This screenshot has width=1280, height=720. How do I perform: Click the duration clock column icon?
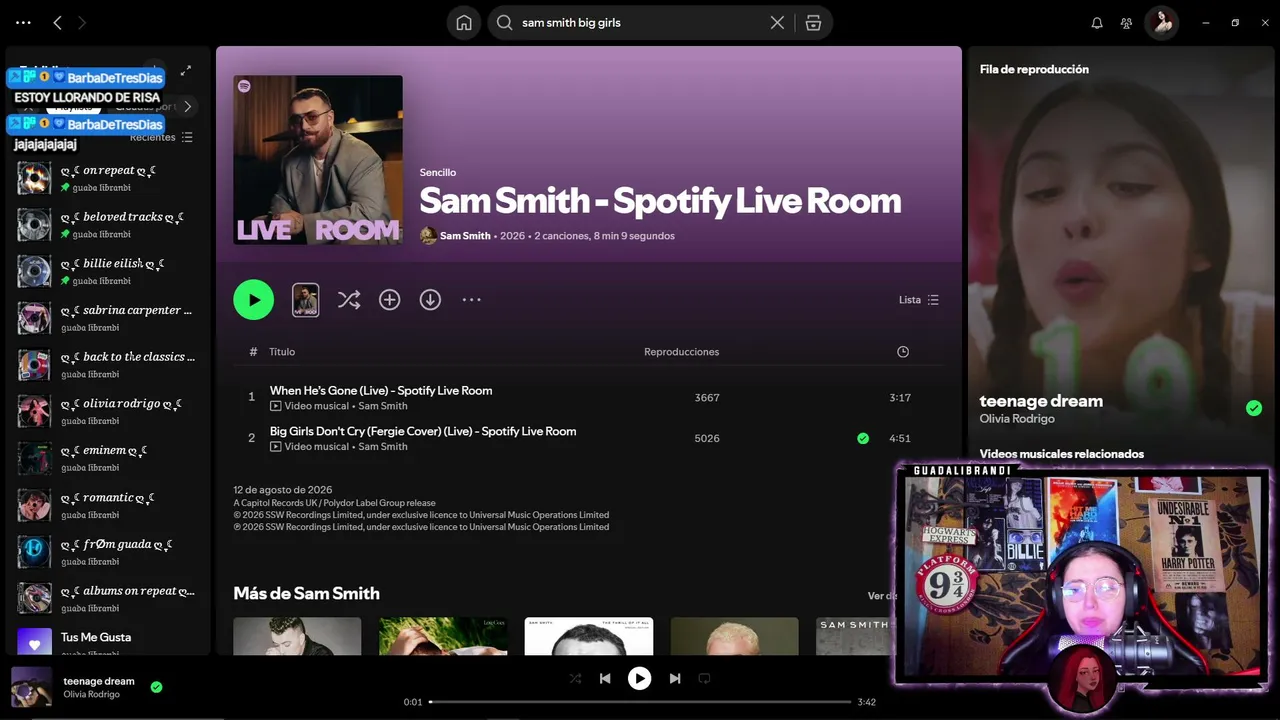pos(903,352)
